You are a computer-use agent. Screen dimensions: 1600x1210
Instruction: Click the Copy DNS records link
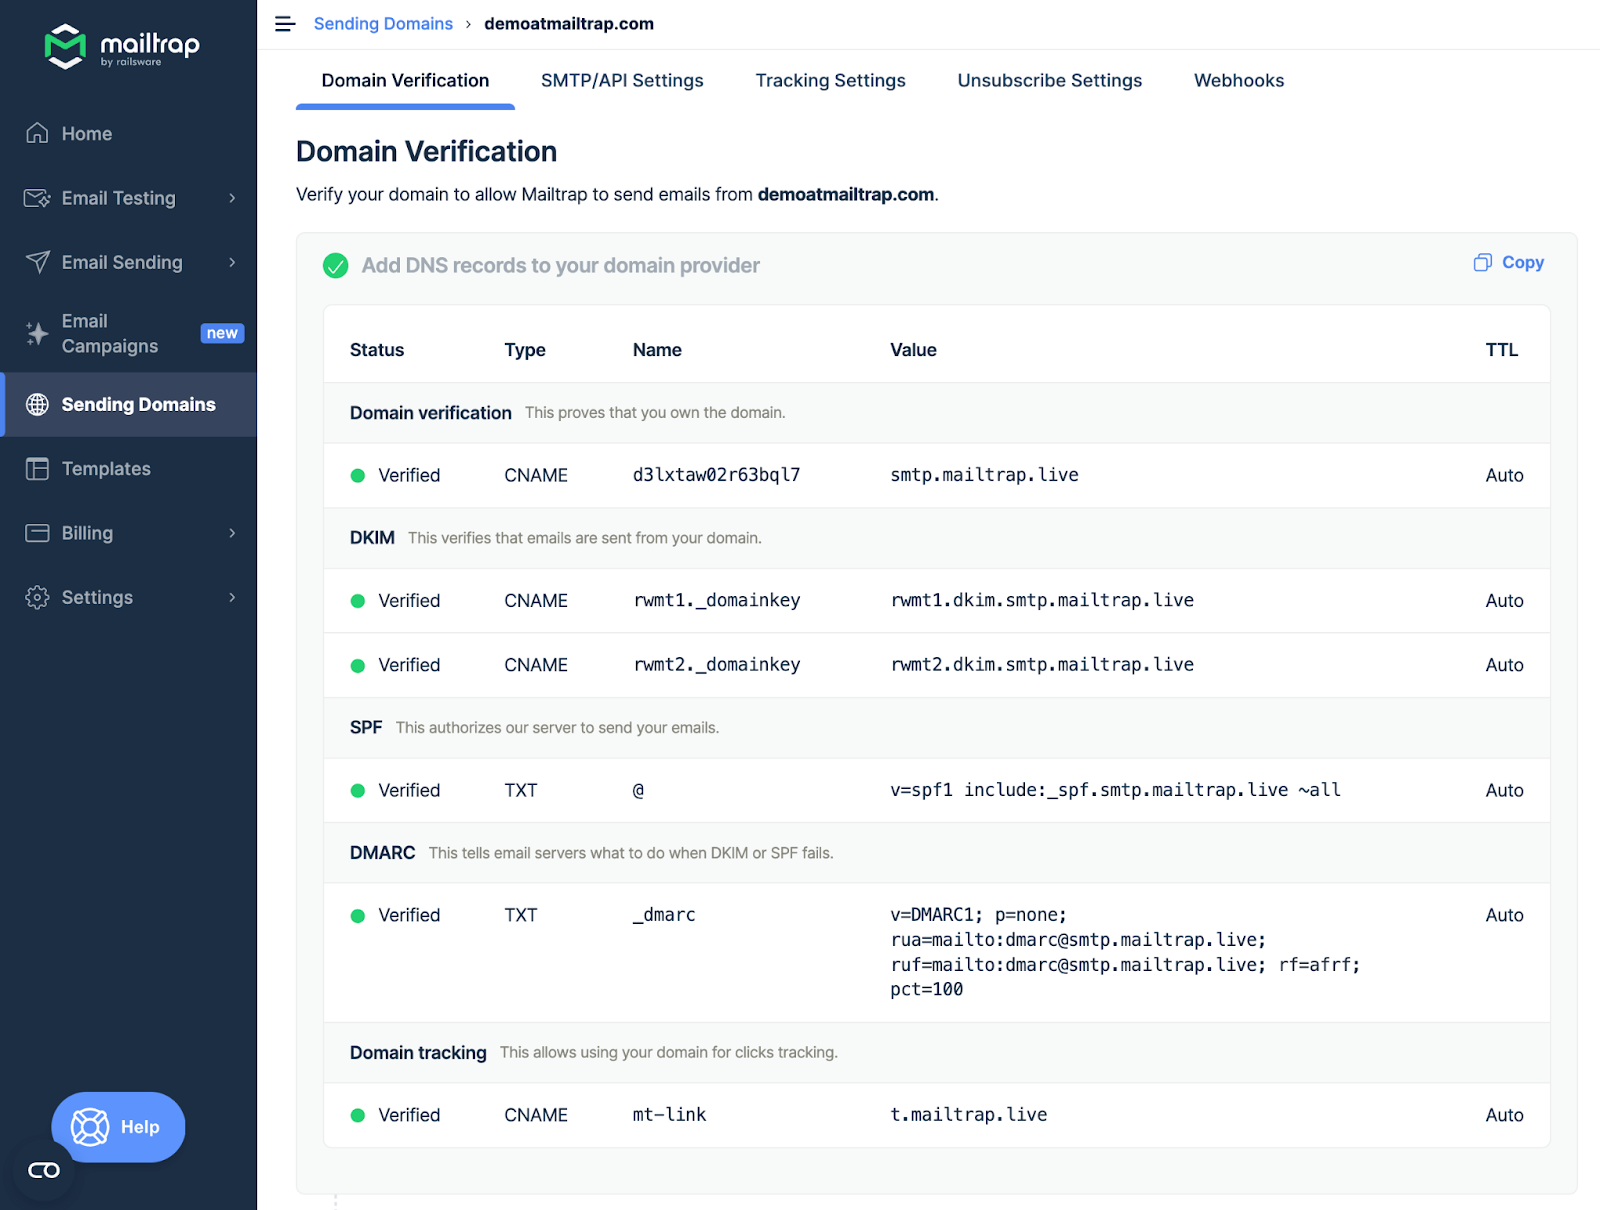1509,262
